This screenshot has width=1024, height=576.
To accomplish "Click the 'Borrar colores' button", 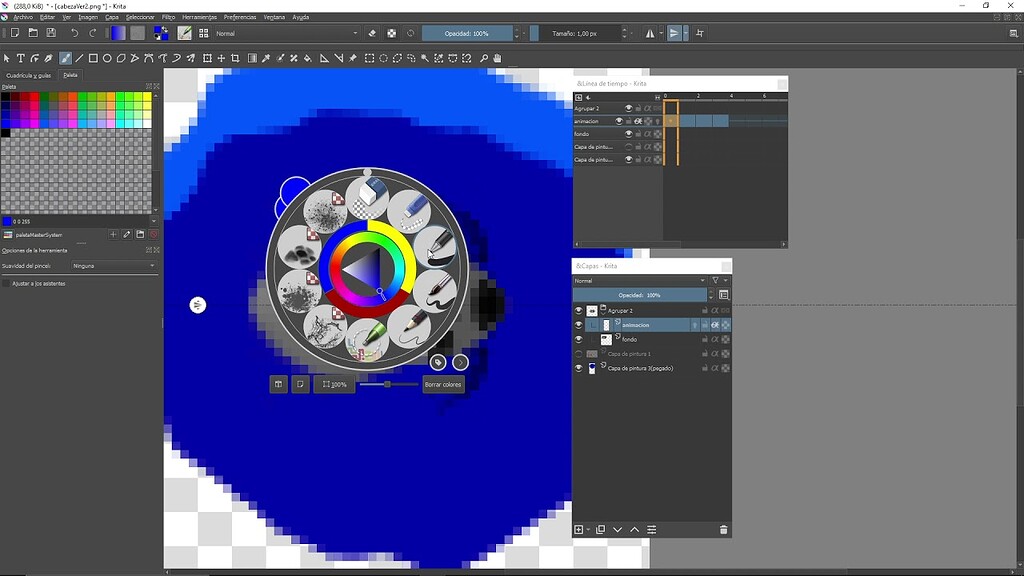I will [x=443, y=384].
